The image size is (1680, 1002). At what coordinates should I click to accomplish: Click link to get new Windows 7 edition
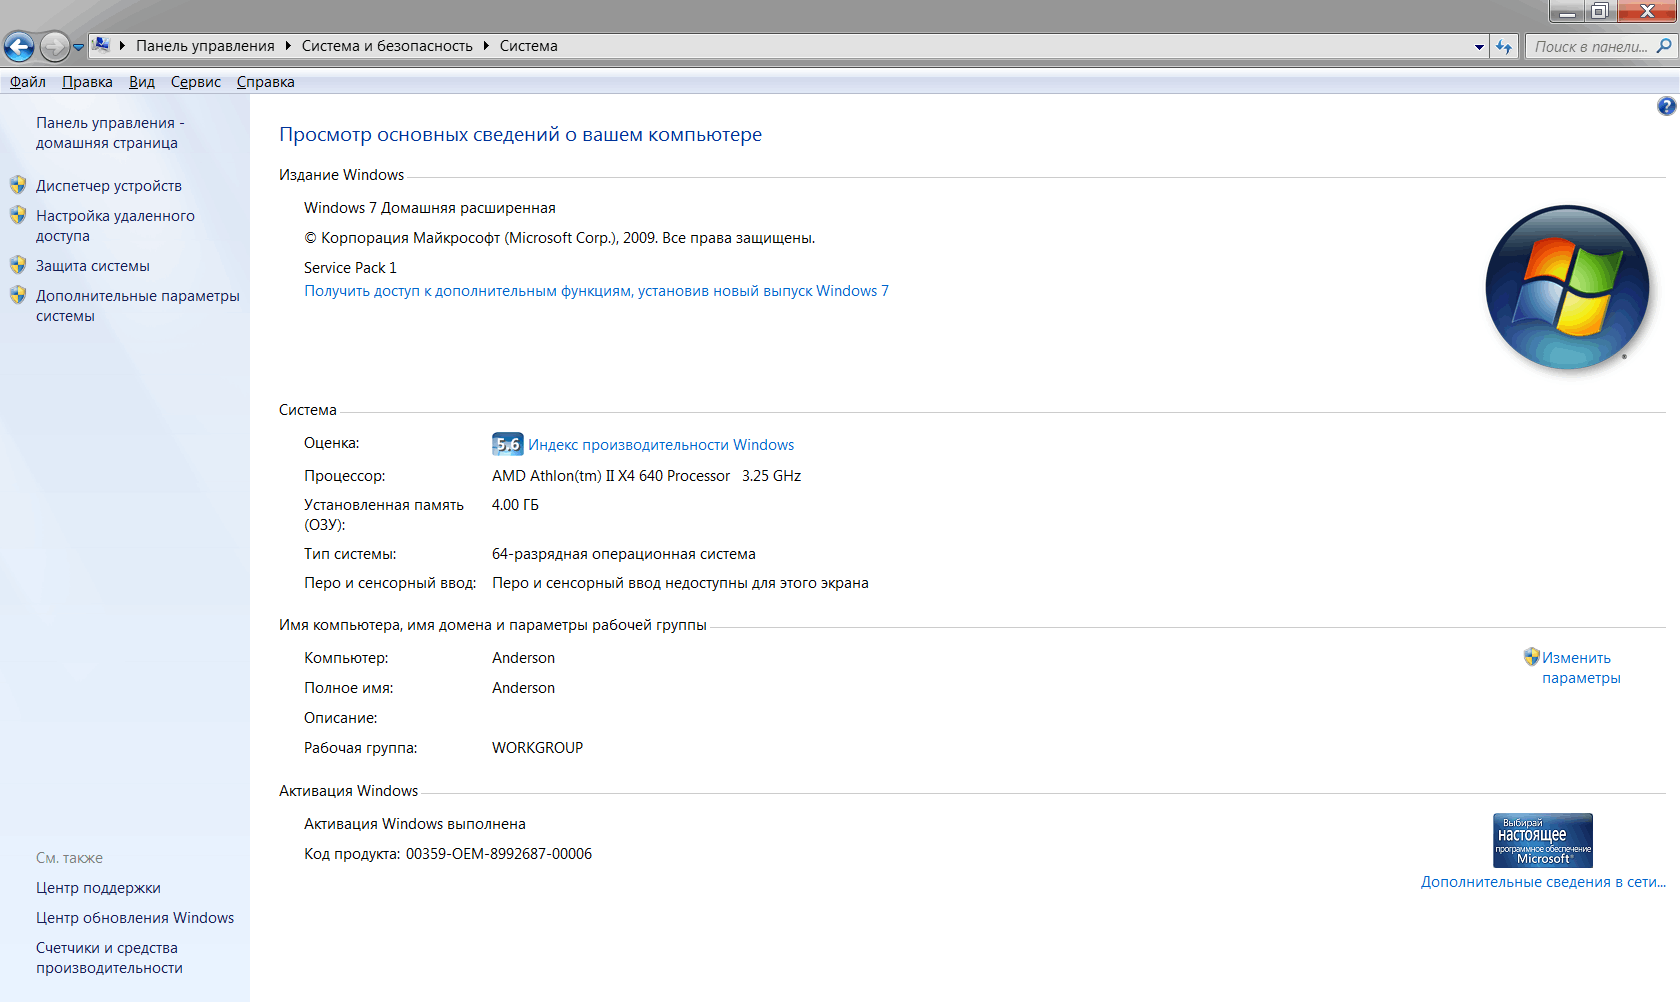pos(596,291)
